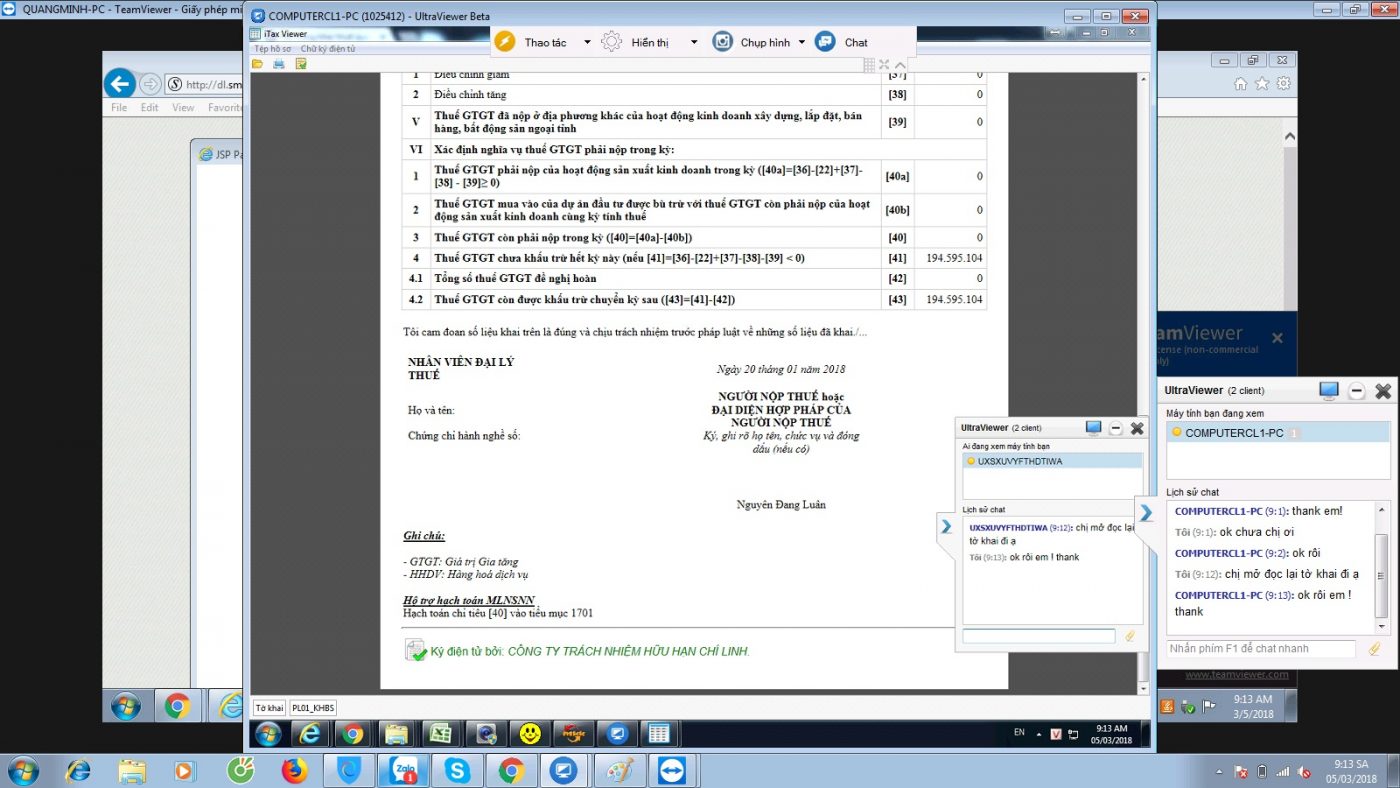Image resolution: width=1400 pixels, height=788 pixels.
Task: Minimize the large UltraViewer chat panel
Action: (1357, 391)
